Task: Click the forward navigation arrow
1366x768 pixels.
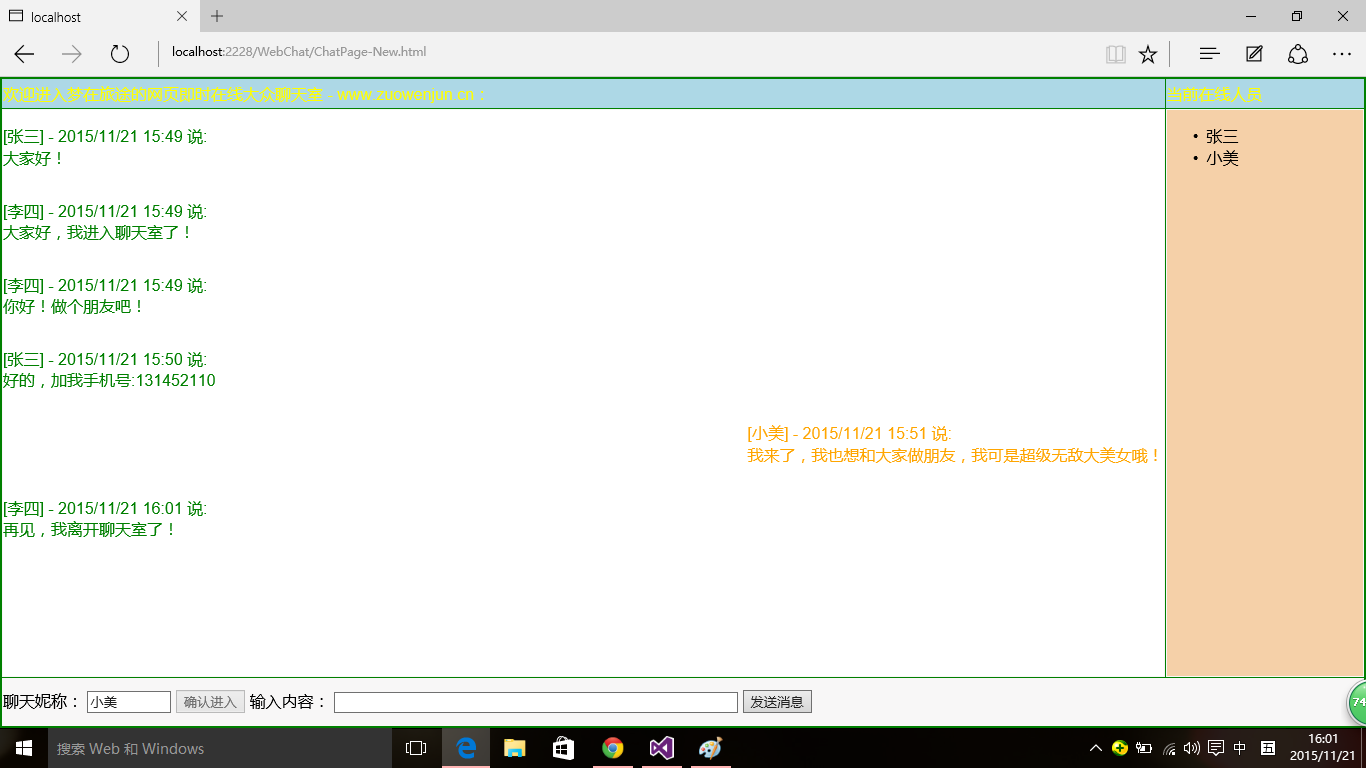Action: pyautogui.click(x=72, y=54)
